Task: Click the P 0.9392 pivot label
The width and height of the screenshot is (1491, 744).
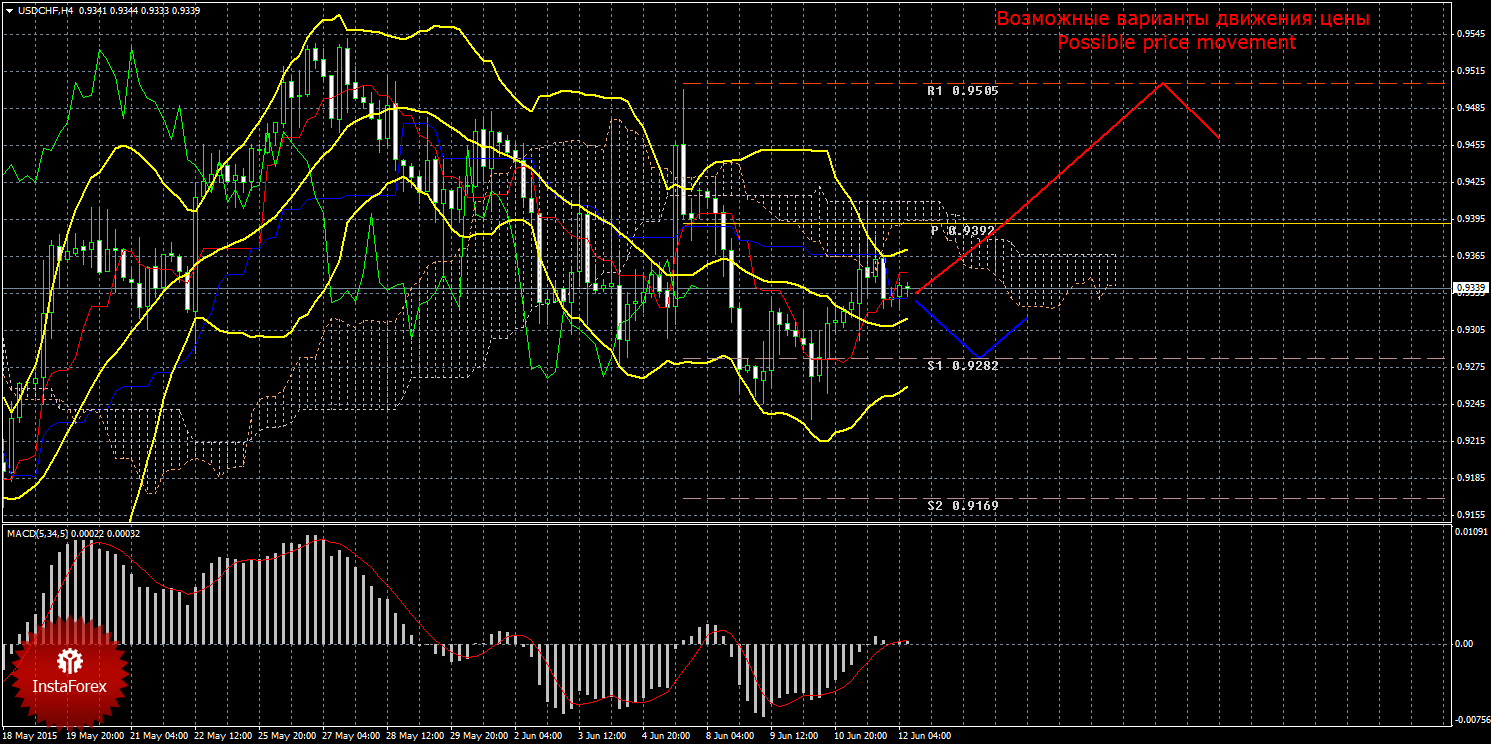Action: [962, 230]
